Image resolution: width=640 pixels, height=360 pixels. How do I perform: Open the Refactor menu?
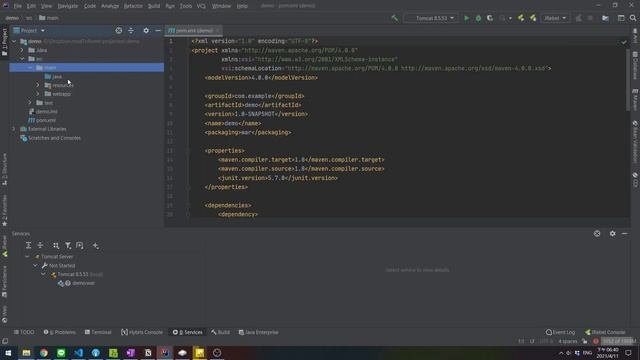(133, 6)
